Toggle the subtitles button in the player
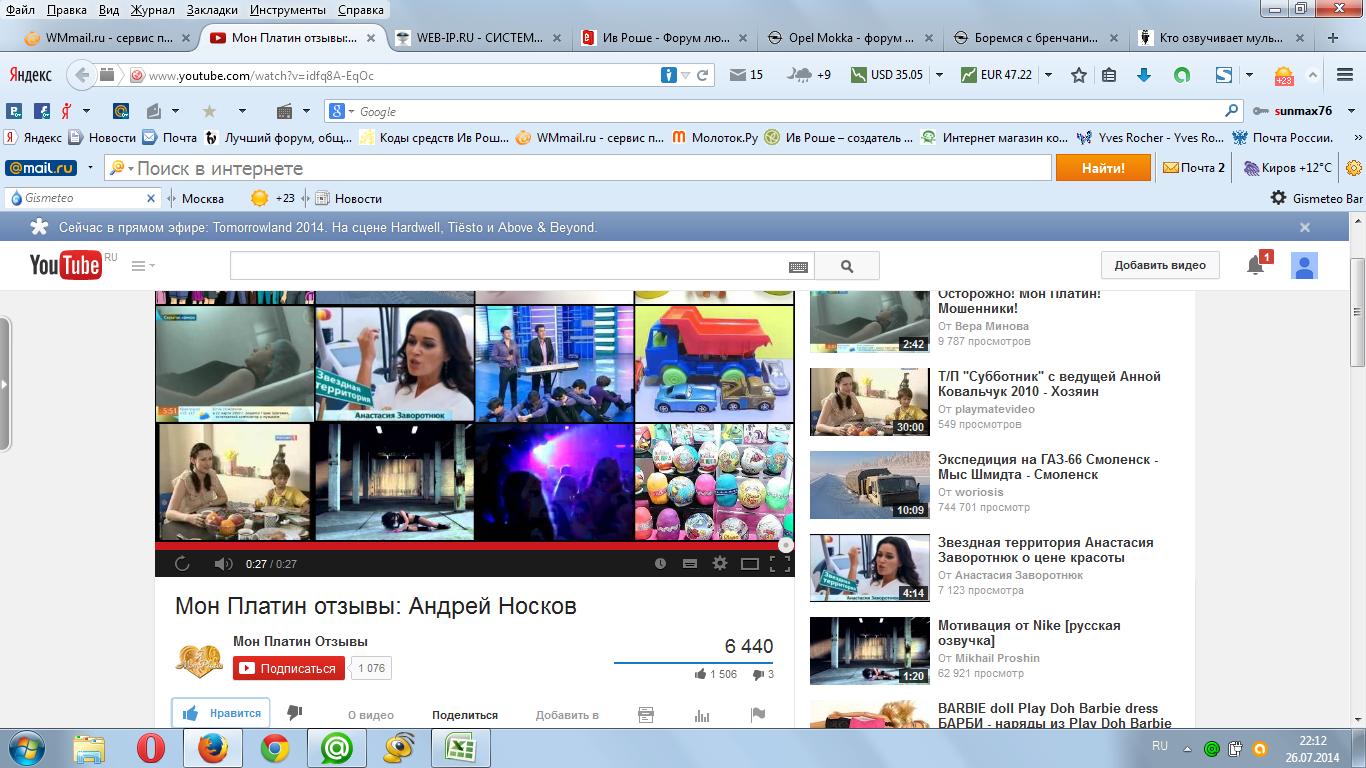The height and width of the screenshot is (768, 1366). click(689, 564)
